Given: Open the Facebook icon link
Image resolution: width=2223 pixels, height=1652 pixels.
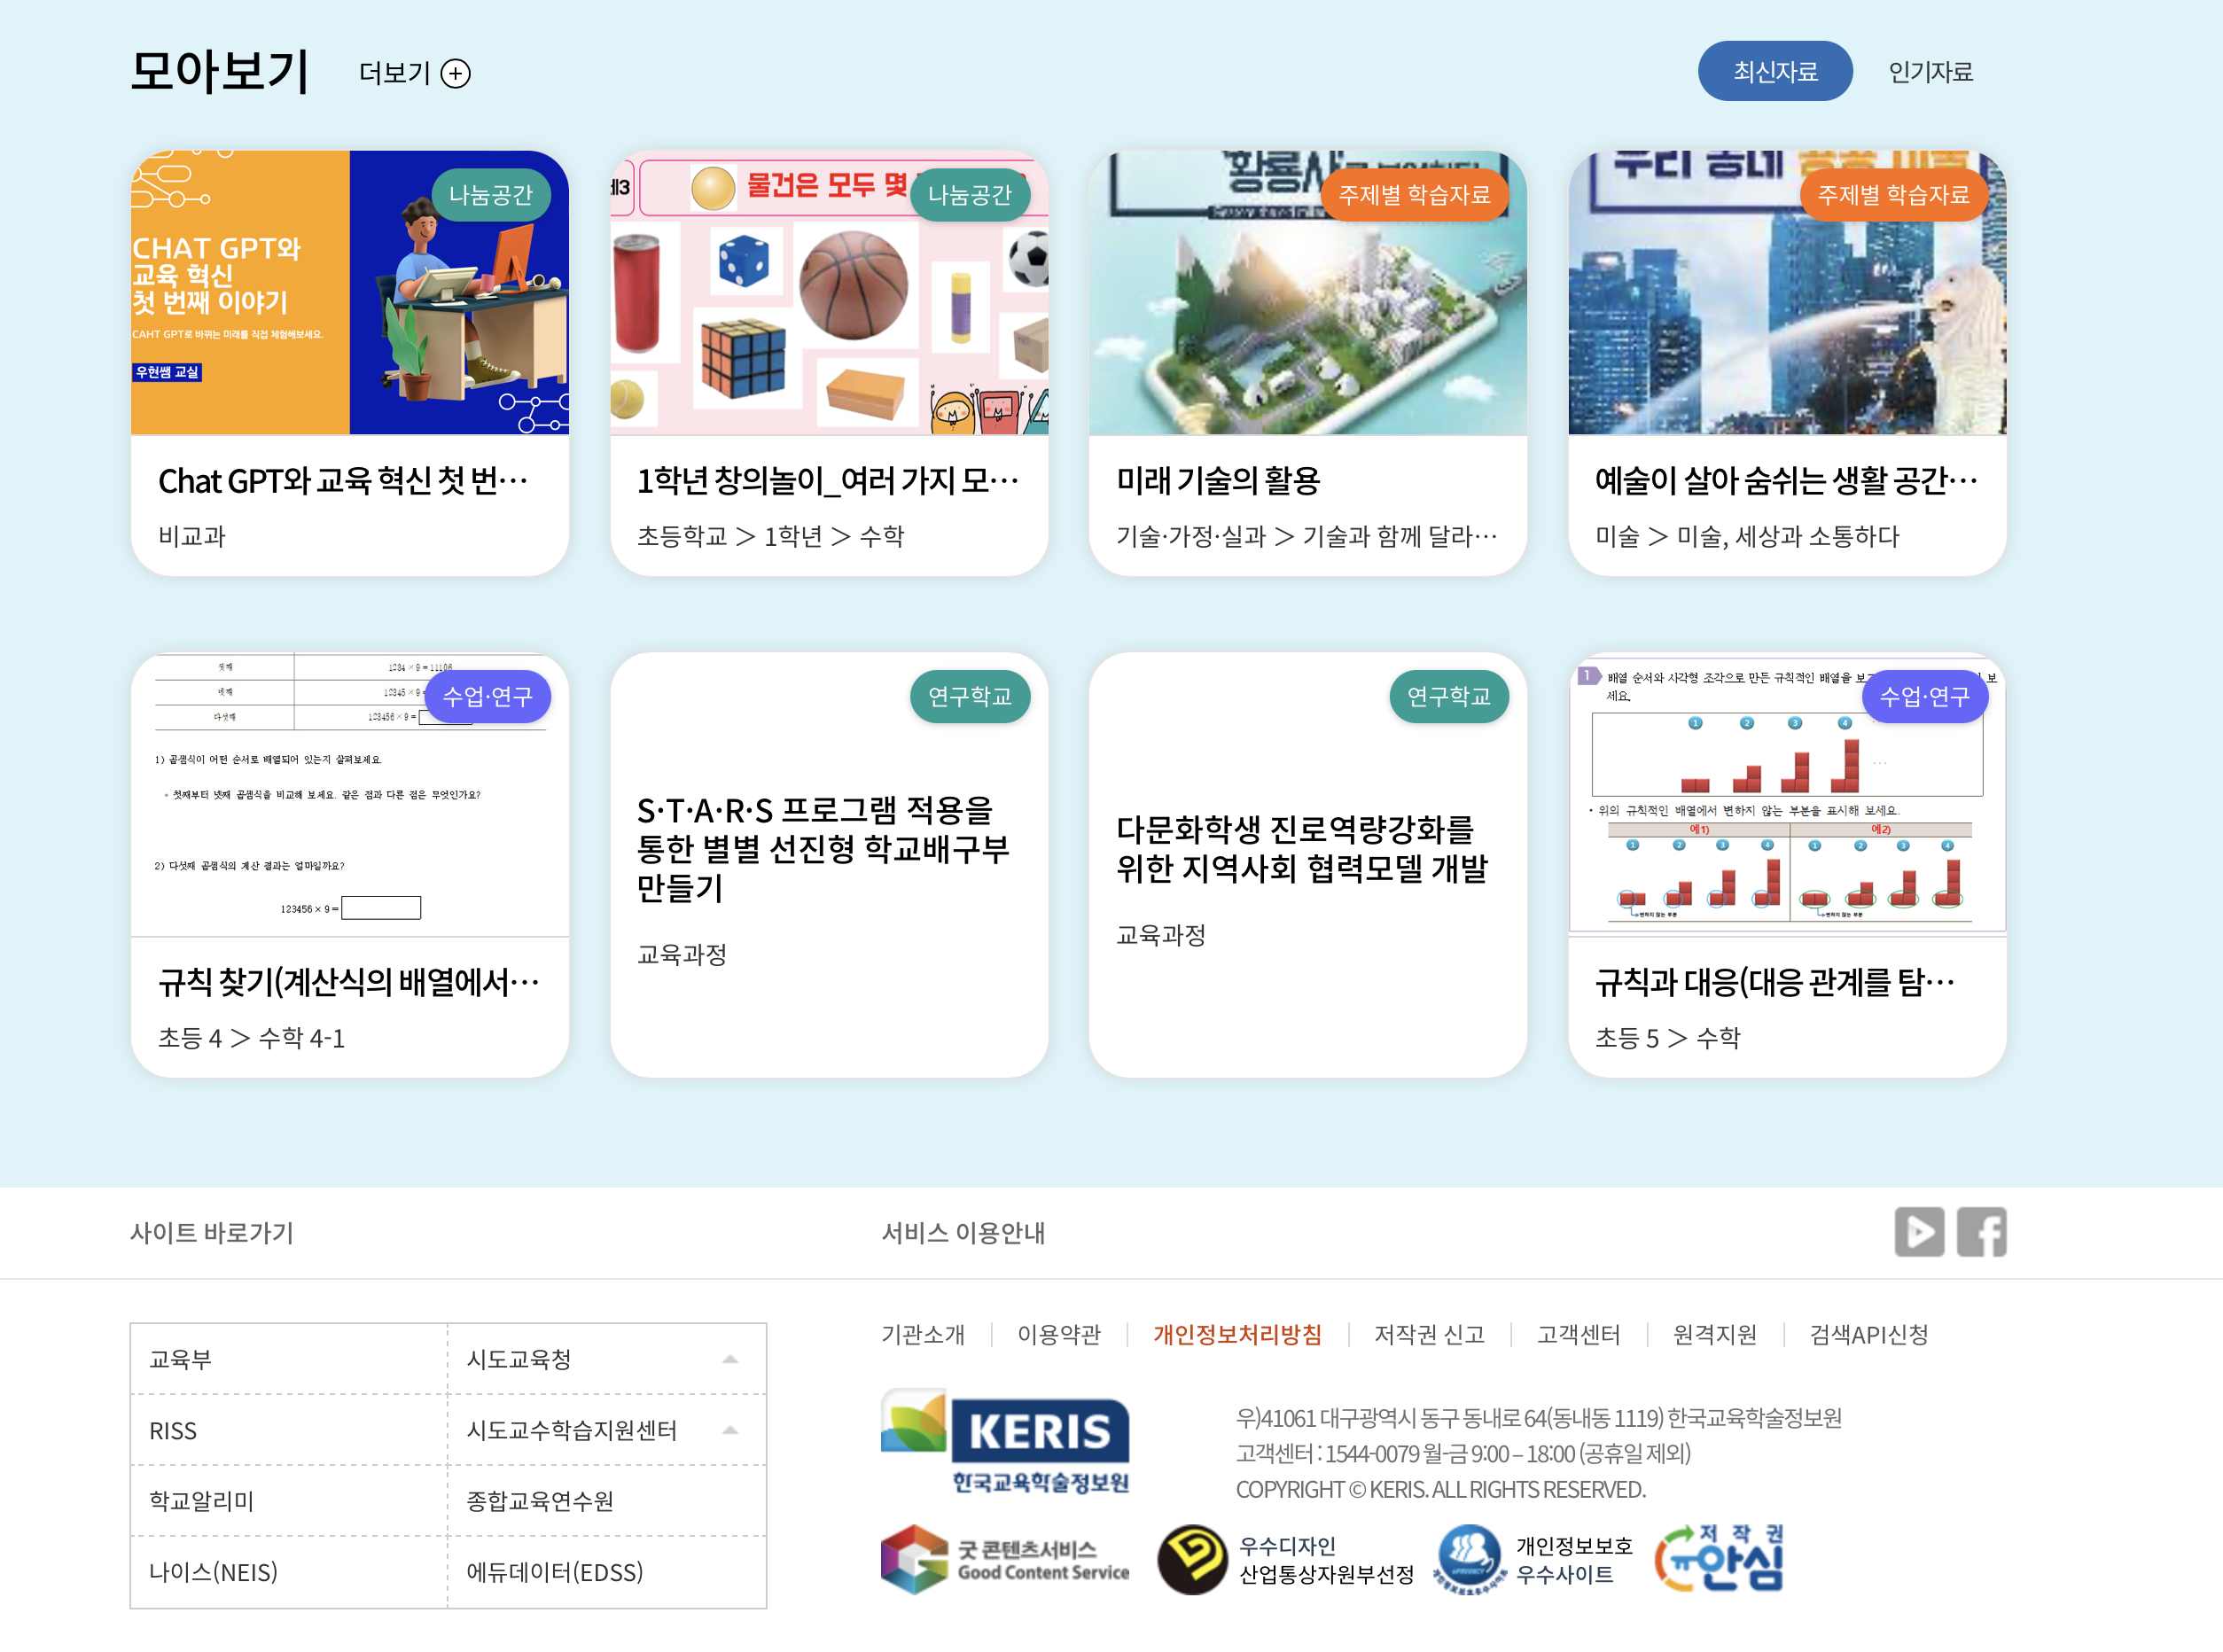Looking at the screenshot, I should [x=1980, y=1231].
